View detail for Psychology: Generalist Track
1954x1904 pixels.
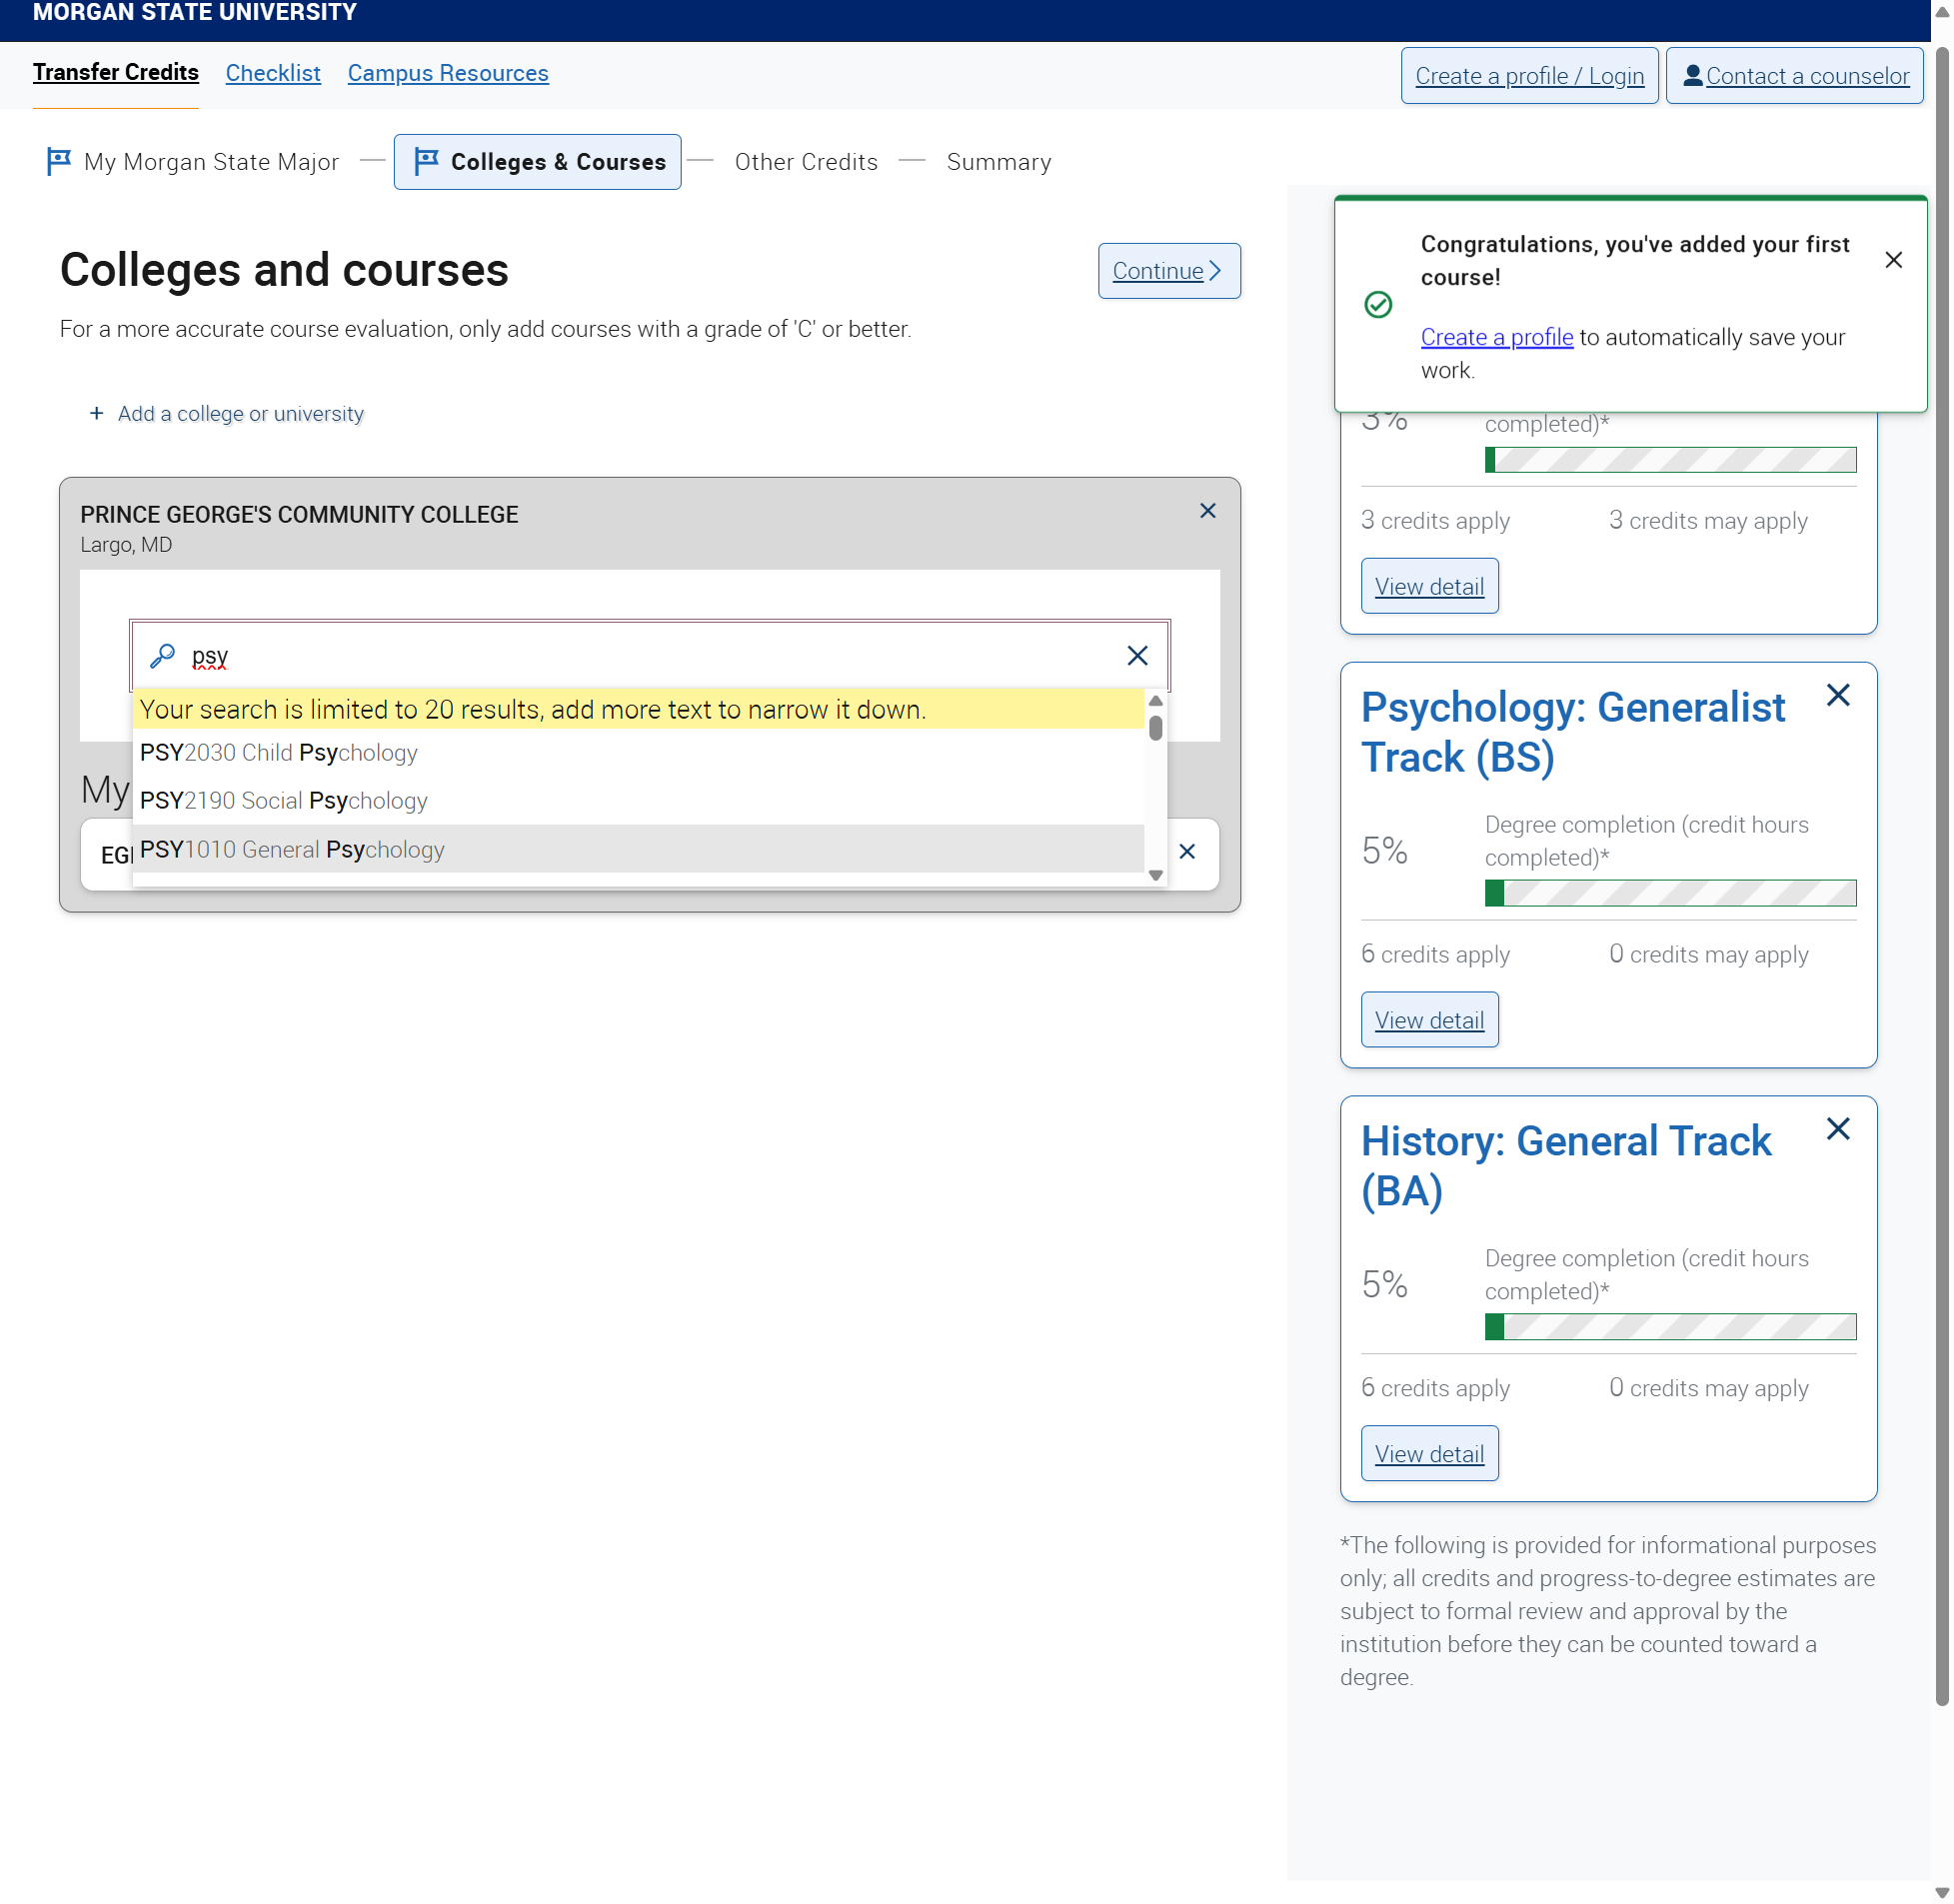tap(1429, 1020)
